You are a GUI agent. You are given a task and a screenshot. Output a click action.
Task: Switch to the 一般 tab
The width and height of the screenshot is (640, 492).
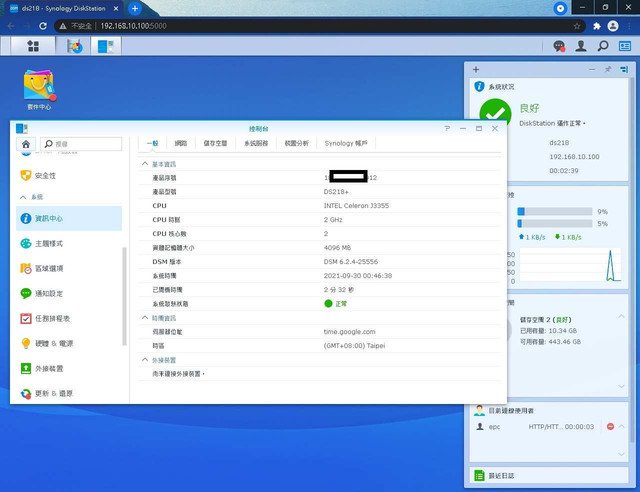[152, 143]
